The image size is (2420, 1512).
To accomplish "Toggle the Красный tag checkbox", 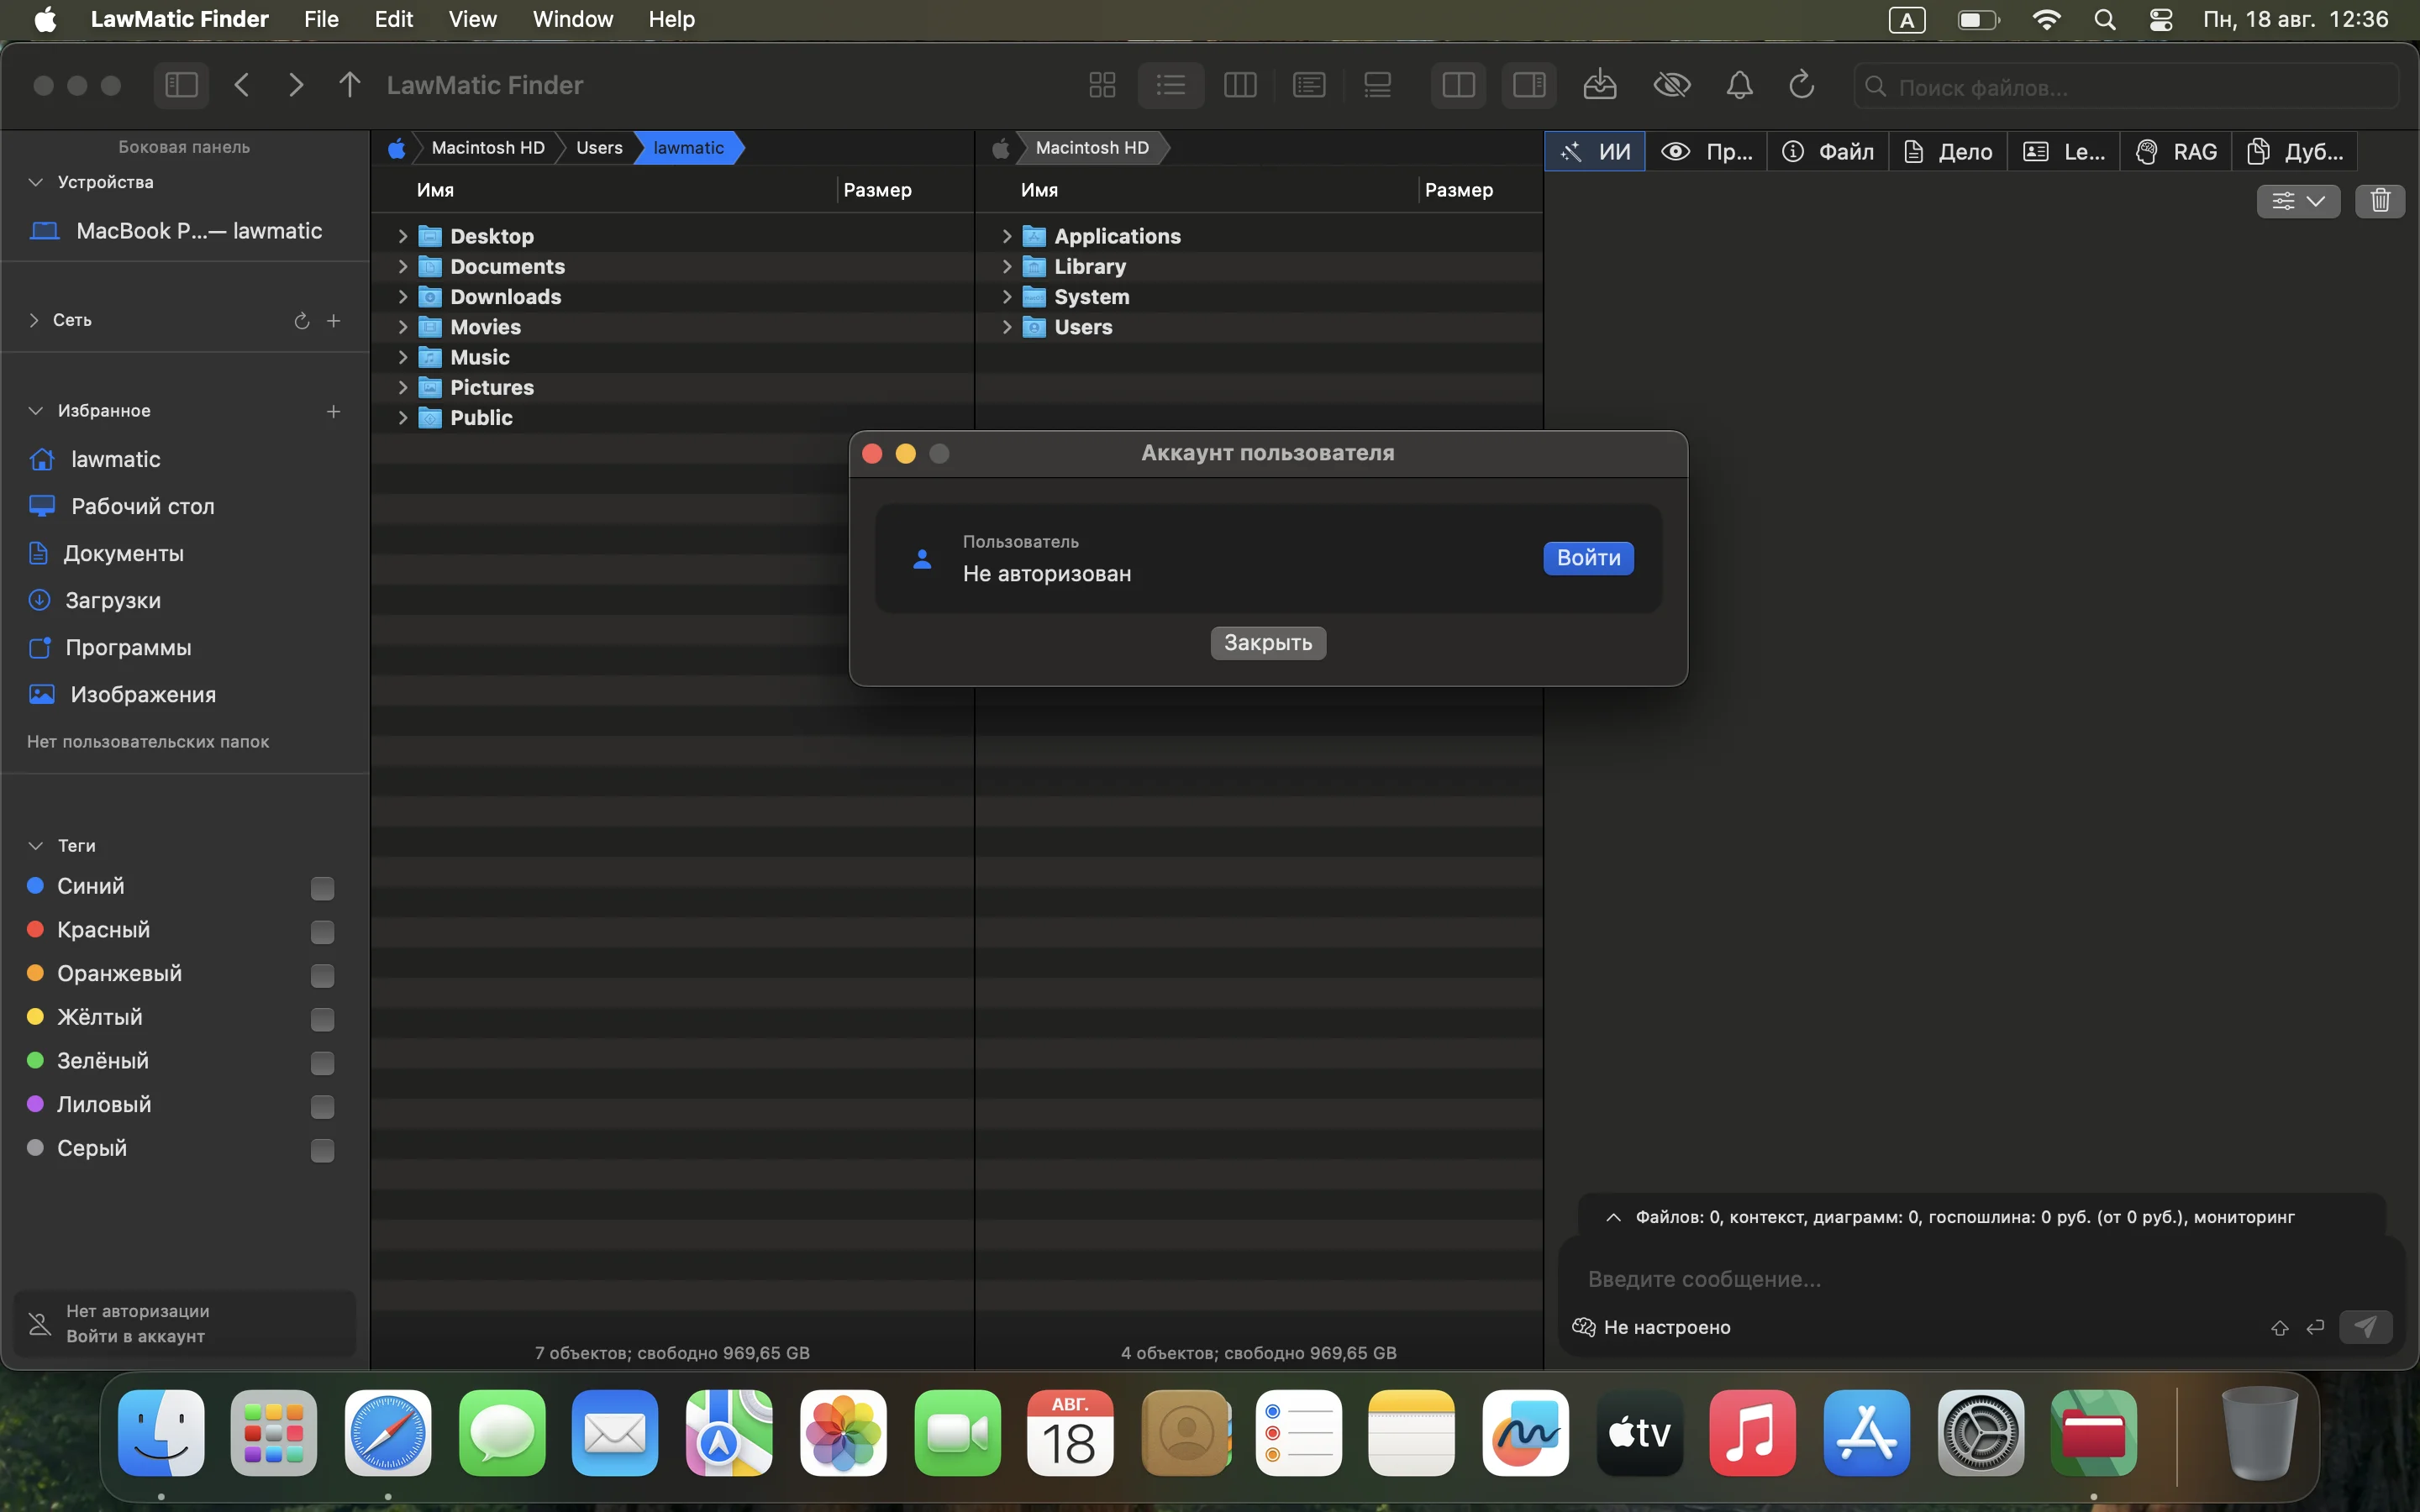I will (322, 932).
